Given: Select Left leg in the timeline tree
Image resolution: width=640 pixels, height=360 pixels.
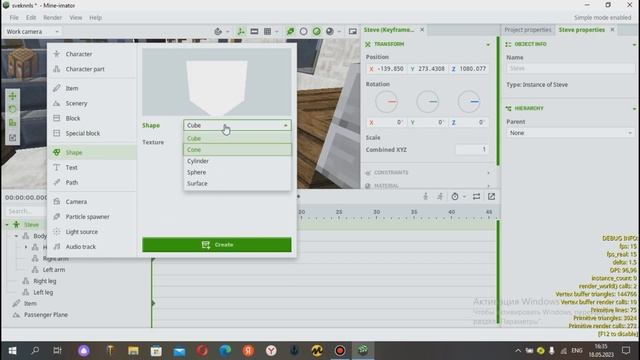Looking at the screenshot, I should (x=43, y=292).
